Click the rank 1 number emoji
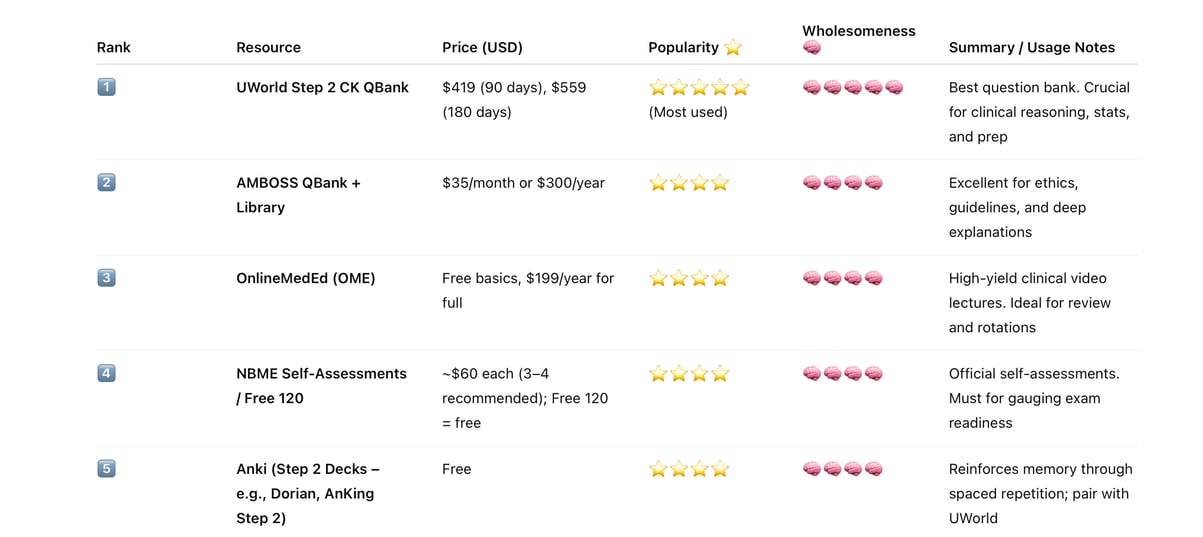The width and height of the screenshot is (1203, 537). point(106,87)
